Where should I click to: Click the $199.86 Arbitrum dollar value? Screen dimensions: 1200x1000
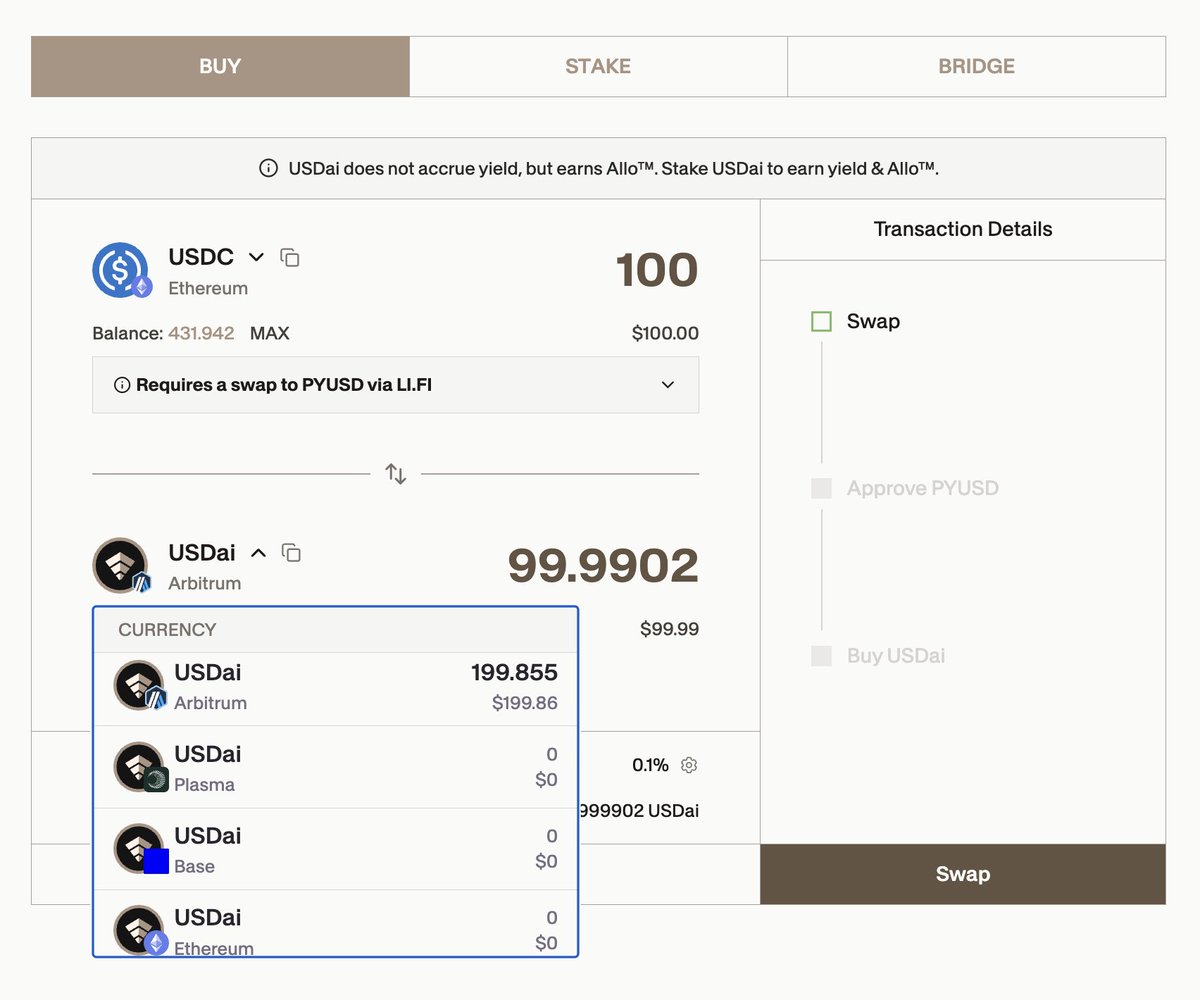tap(525, 703)
